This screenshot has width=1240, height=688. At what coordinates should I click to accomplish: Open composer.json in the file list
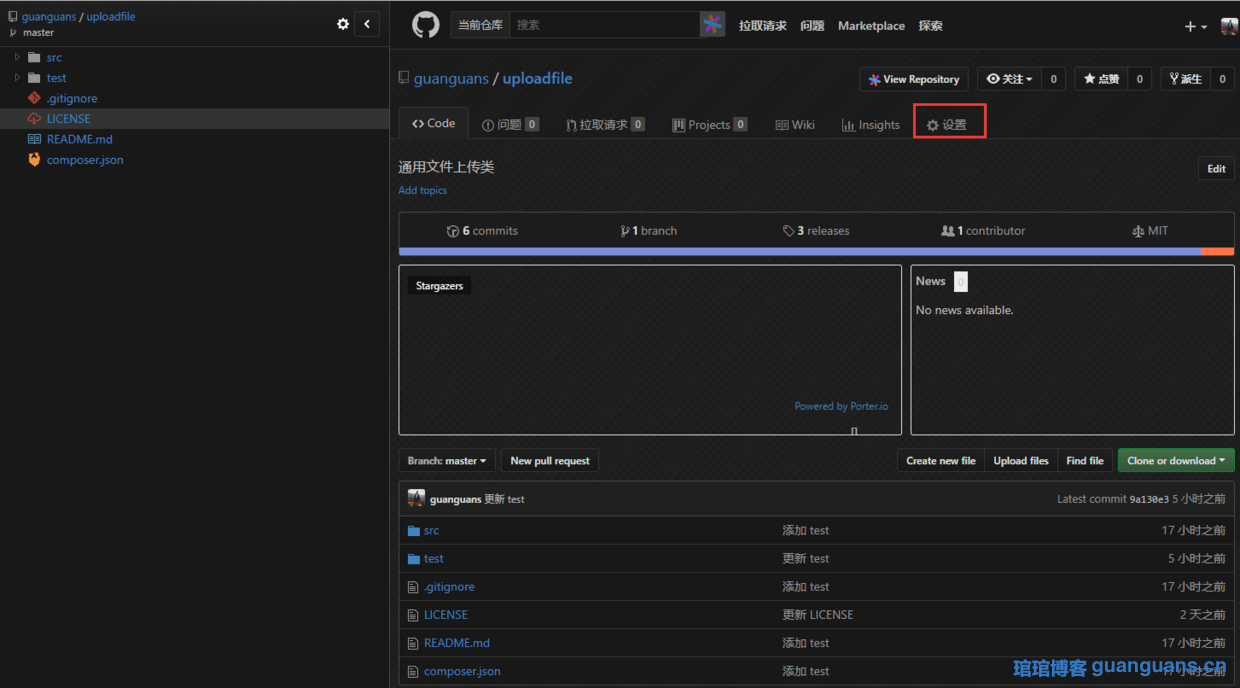coord(462,671)
